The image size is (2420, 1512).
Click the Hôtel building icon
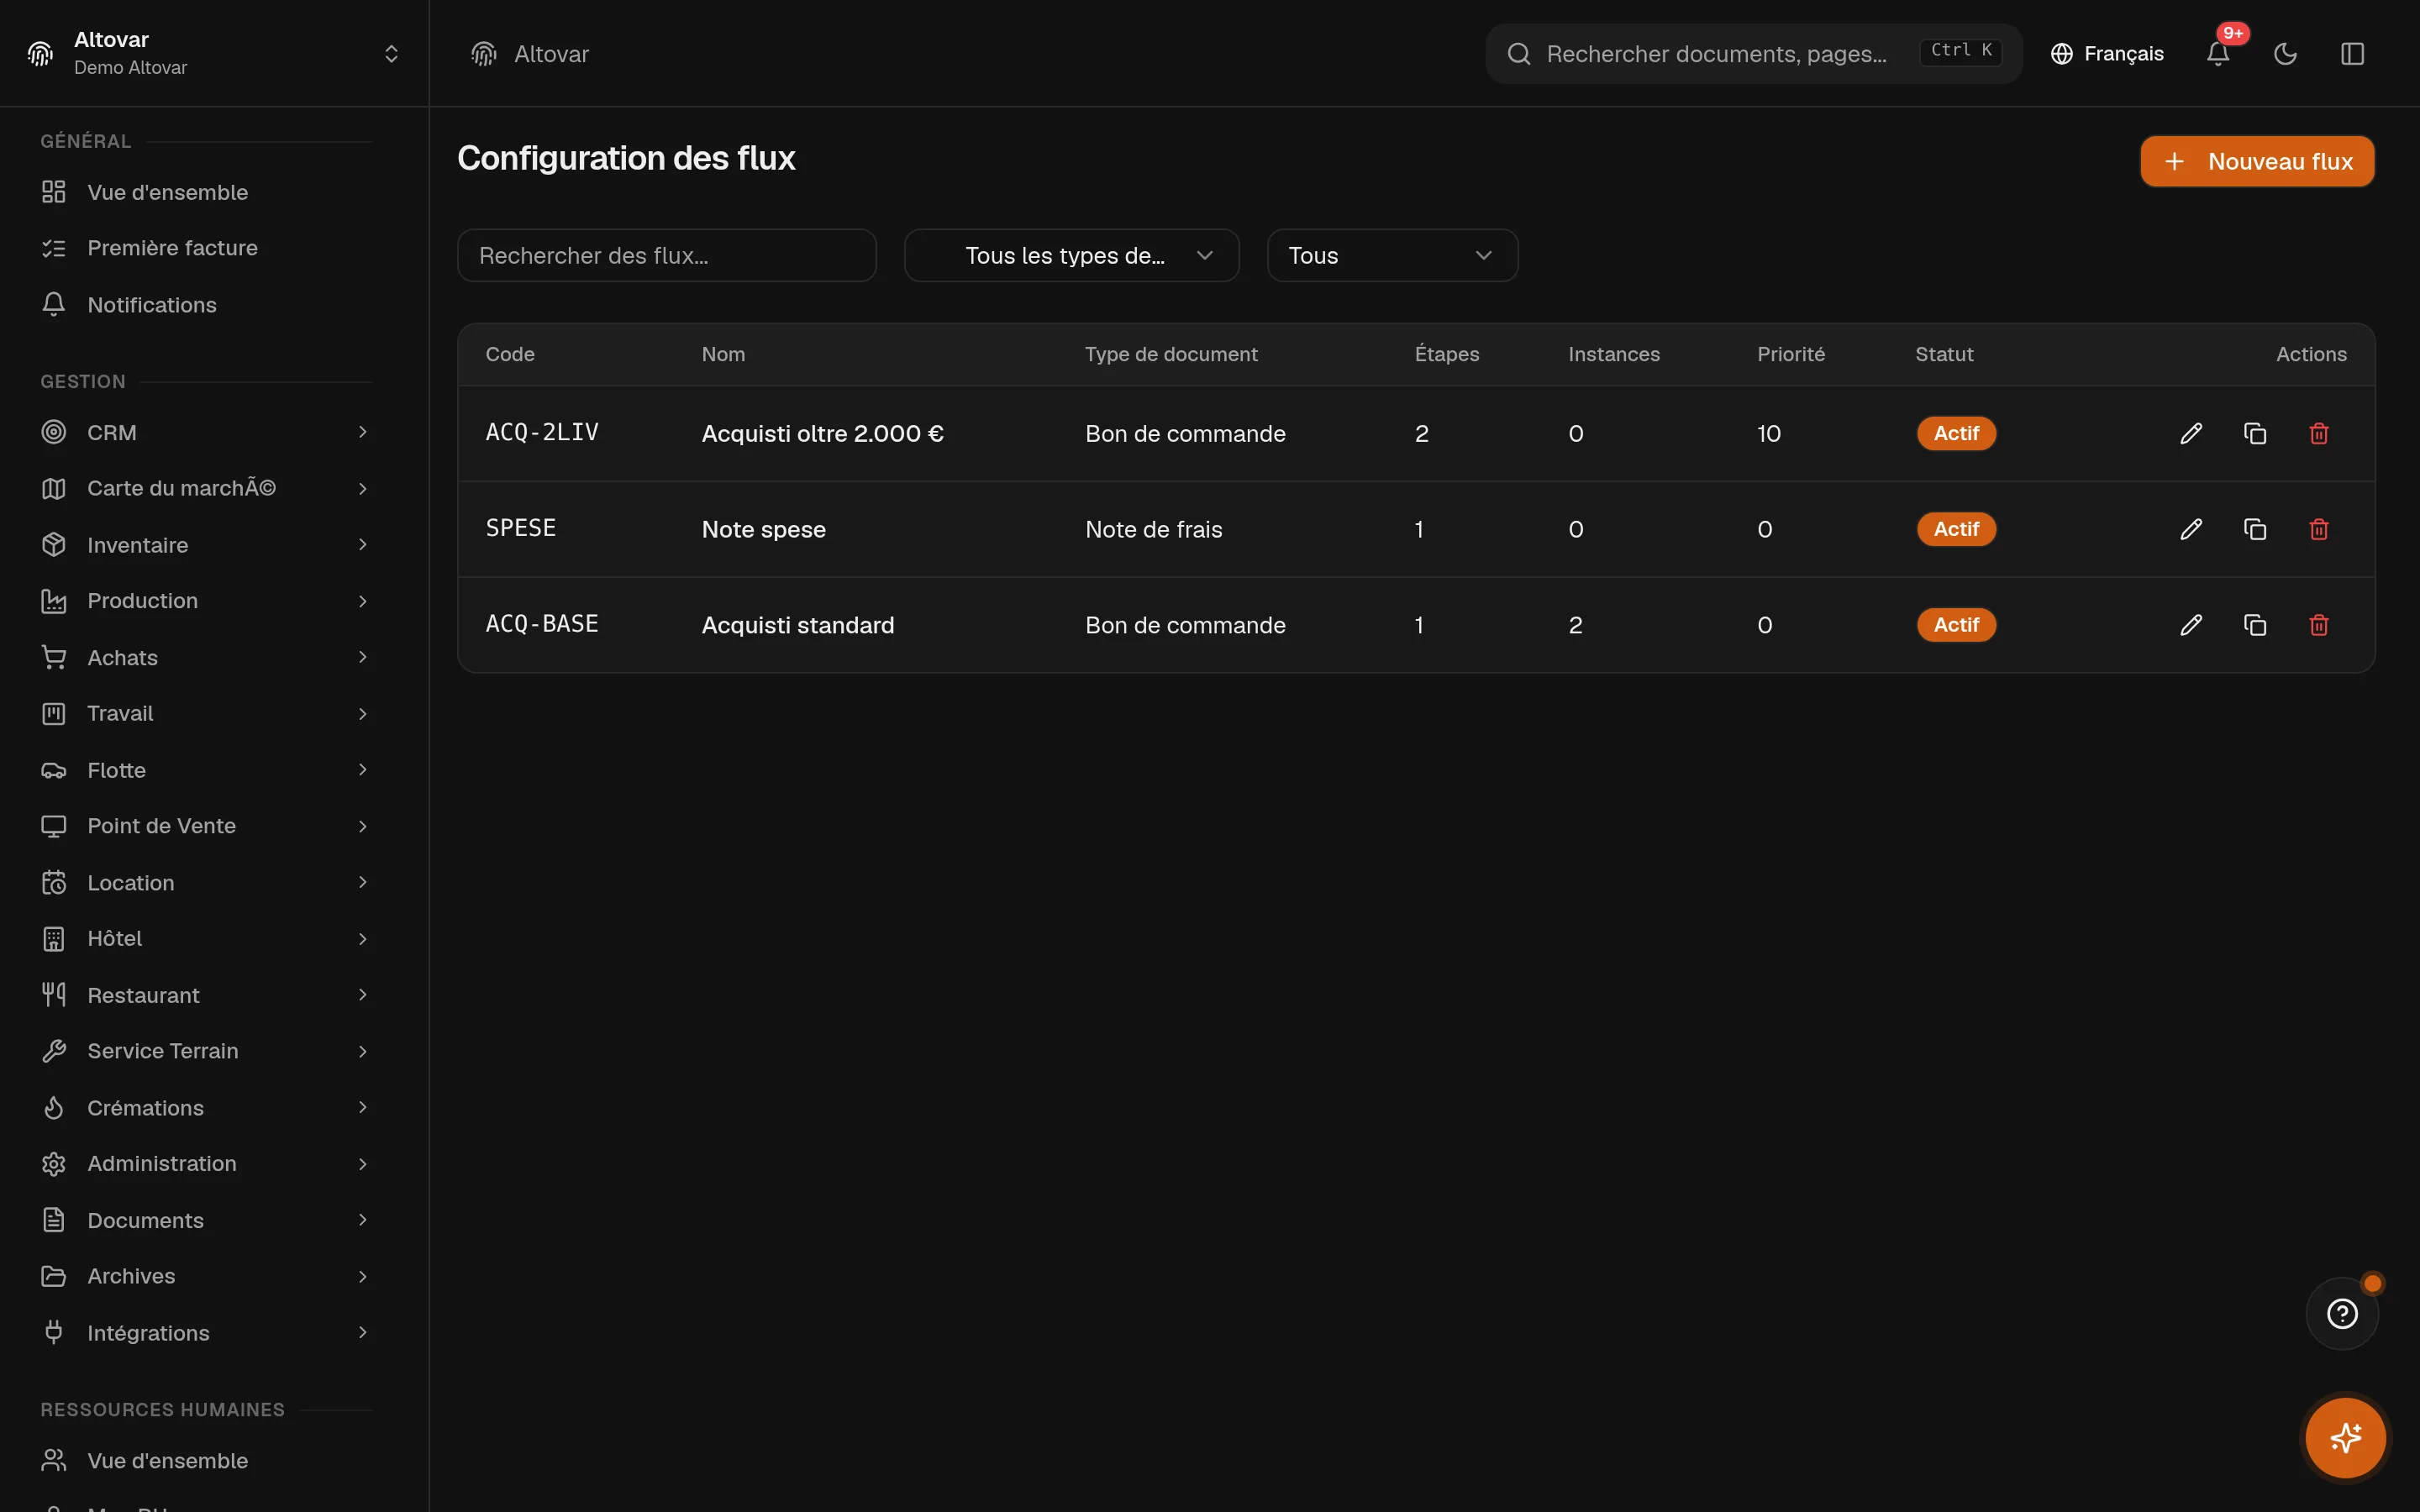54,939
